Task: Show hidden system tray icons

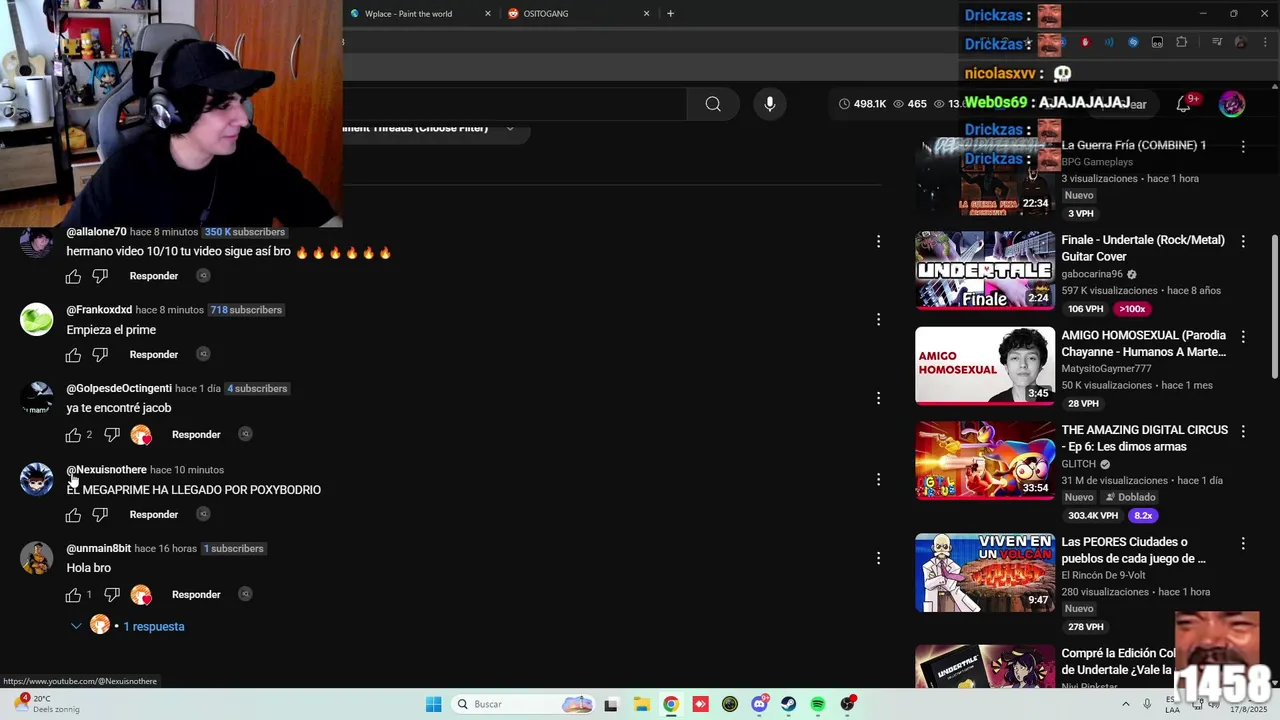Action: pyautogui.click(x=1125, y=704)
